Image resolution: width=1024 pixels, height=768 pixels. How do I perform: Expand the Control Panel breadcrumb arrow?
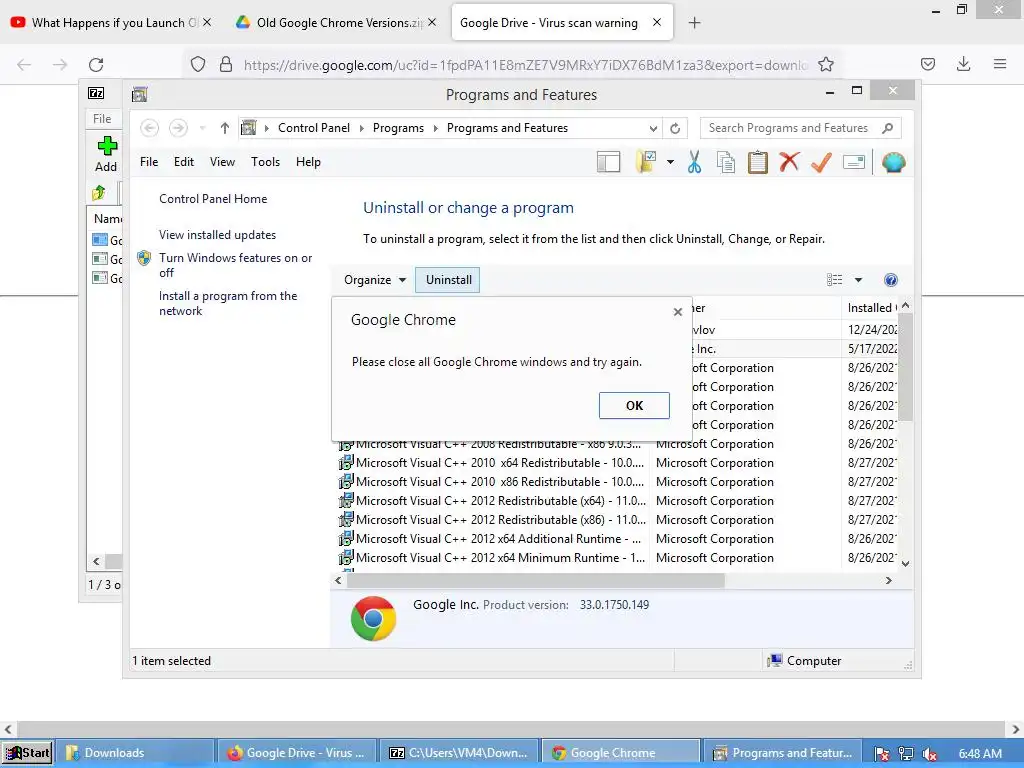[361, 128]
